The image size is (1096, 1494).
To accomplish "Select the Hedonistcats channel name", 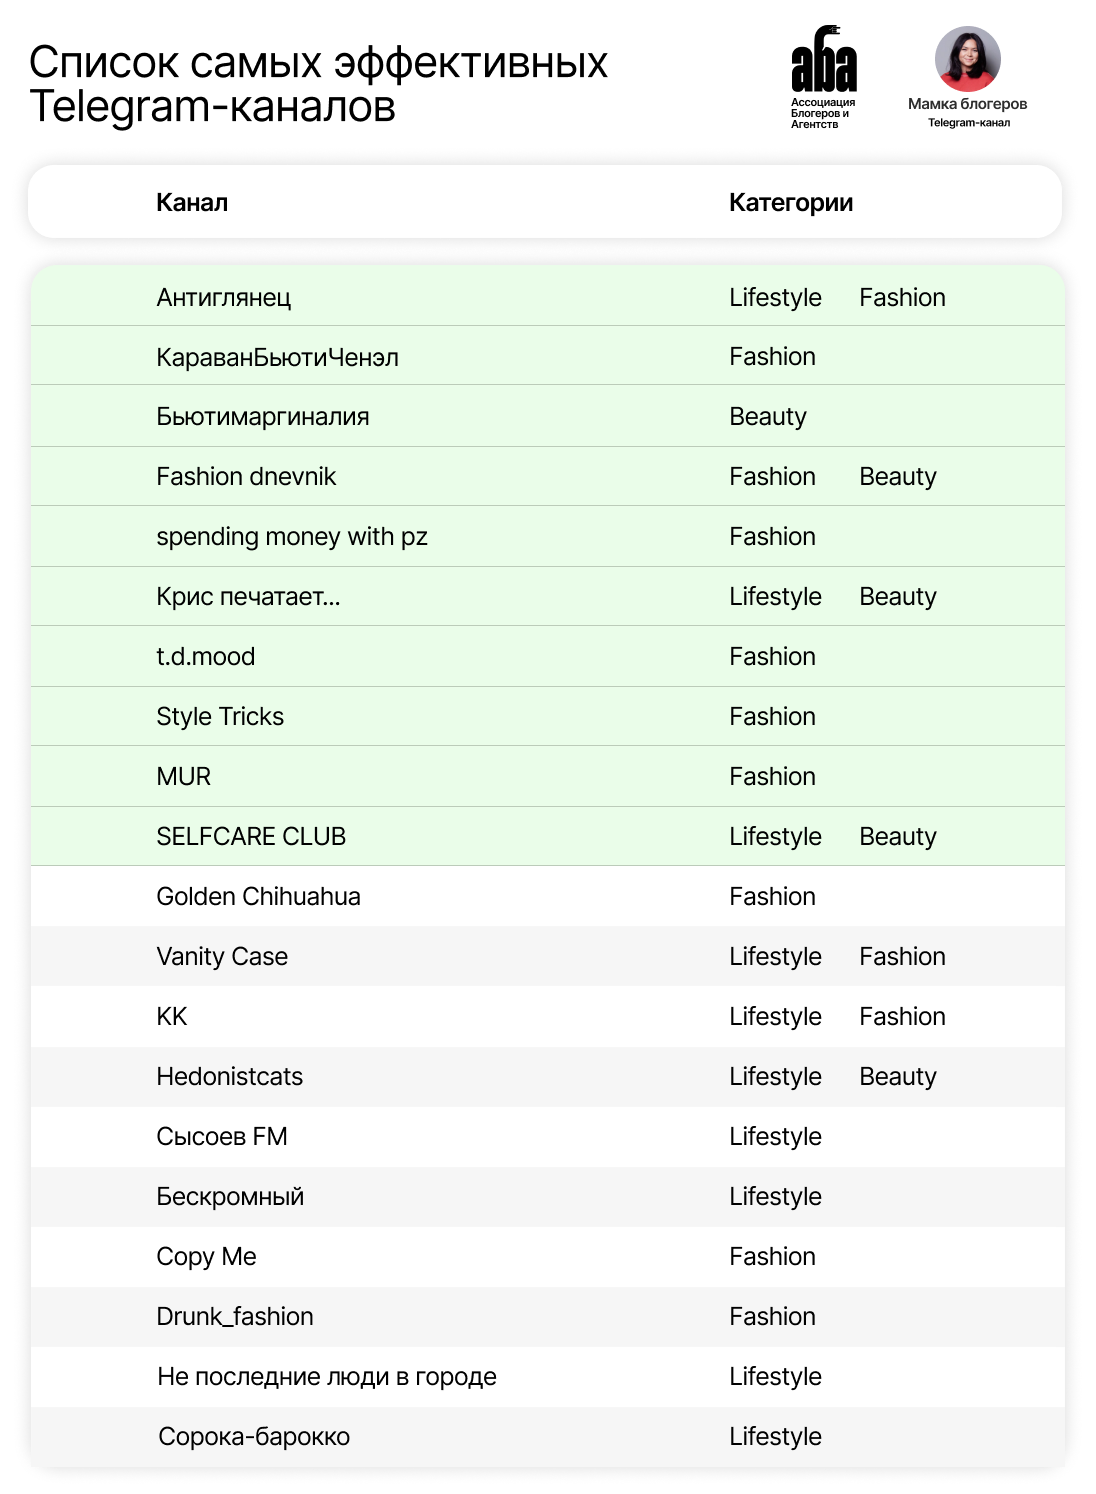I will click(229, 1077).
